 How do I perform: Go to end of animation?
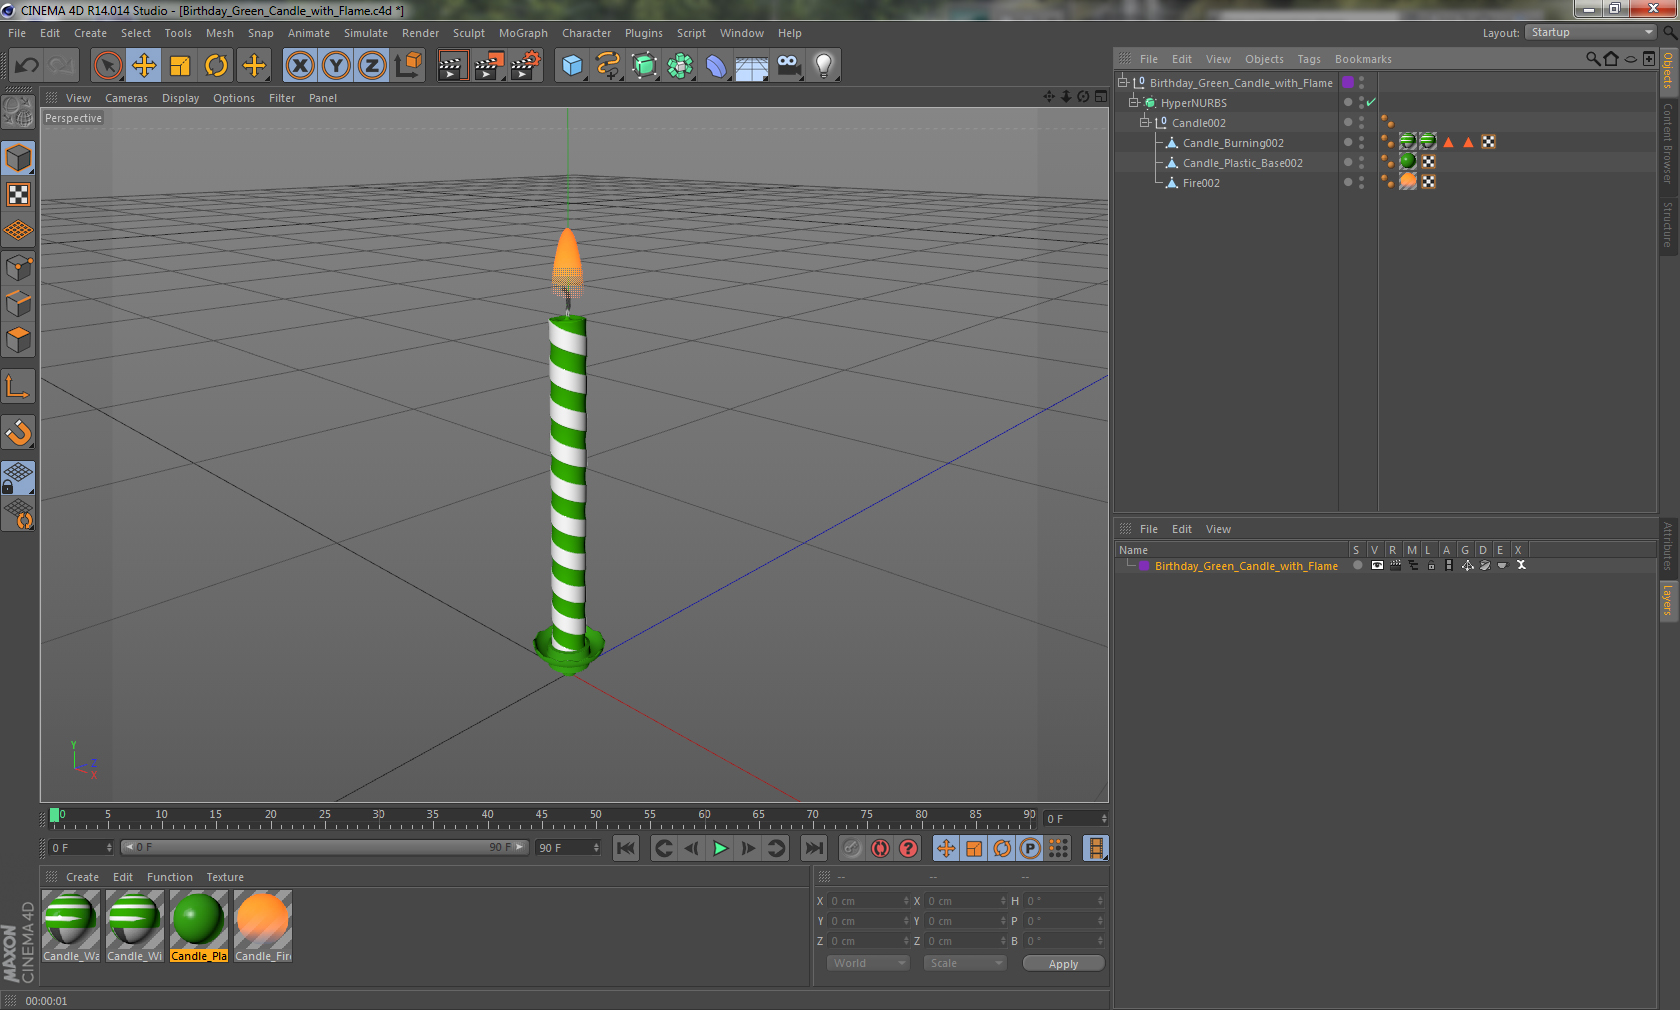coord(814,848)
